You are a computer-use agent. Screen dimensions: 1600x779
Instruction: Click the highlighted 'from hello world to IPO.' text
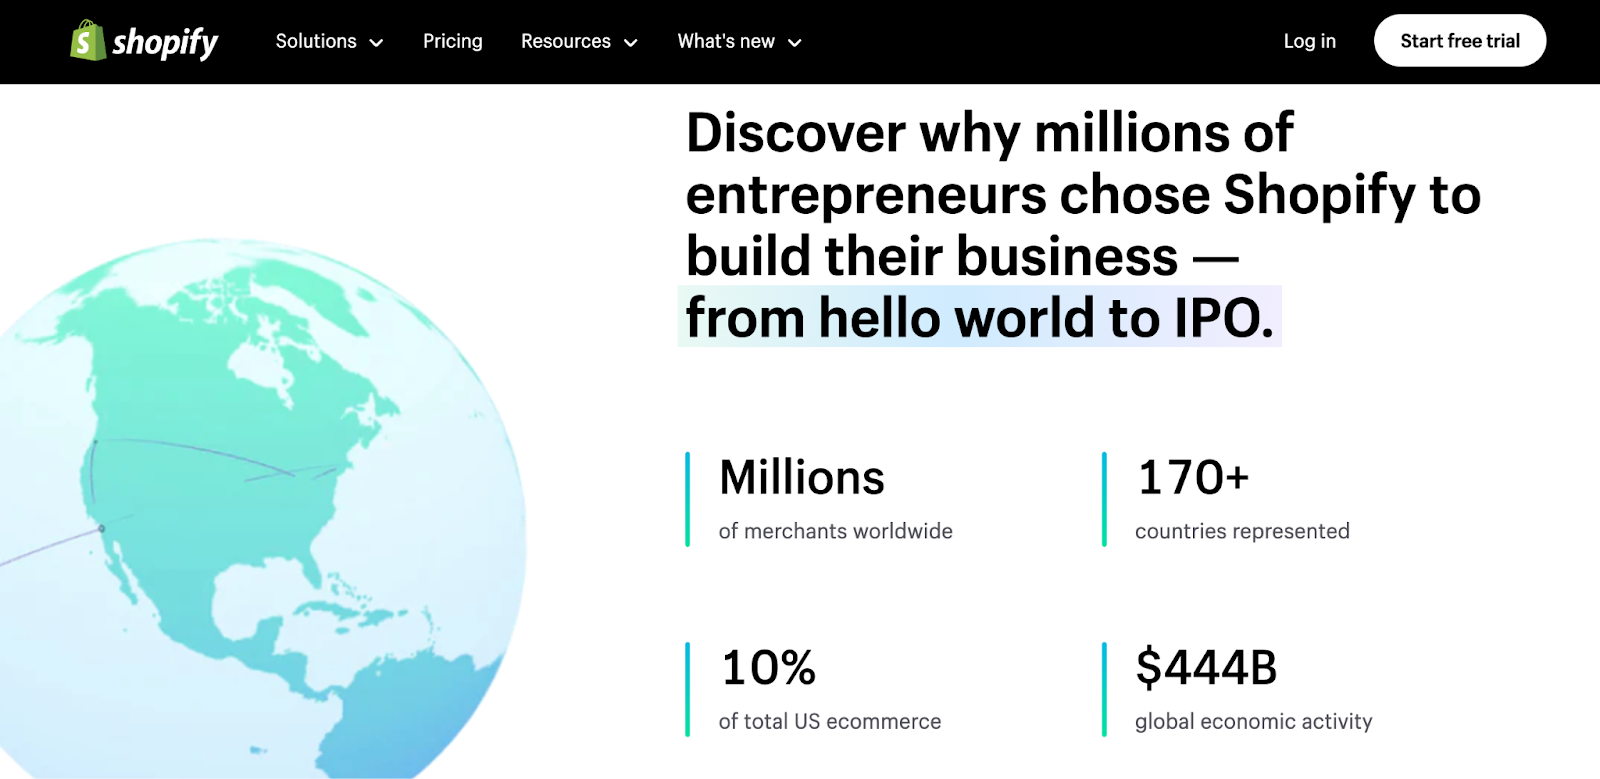979,318
